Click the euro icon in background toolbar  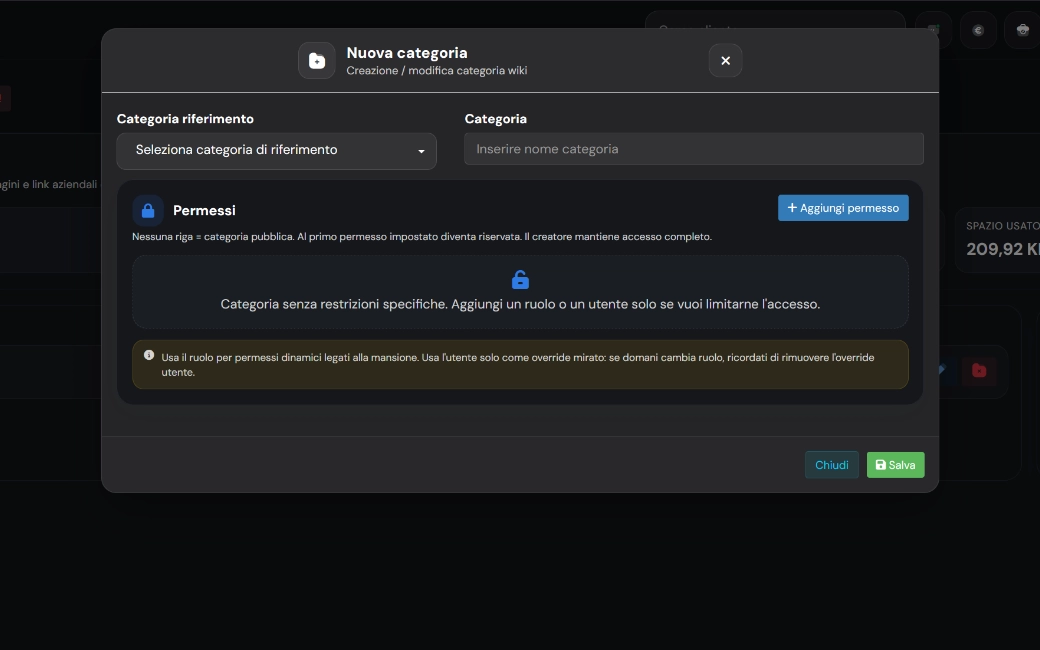point(978,30)
